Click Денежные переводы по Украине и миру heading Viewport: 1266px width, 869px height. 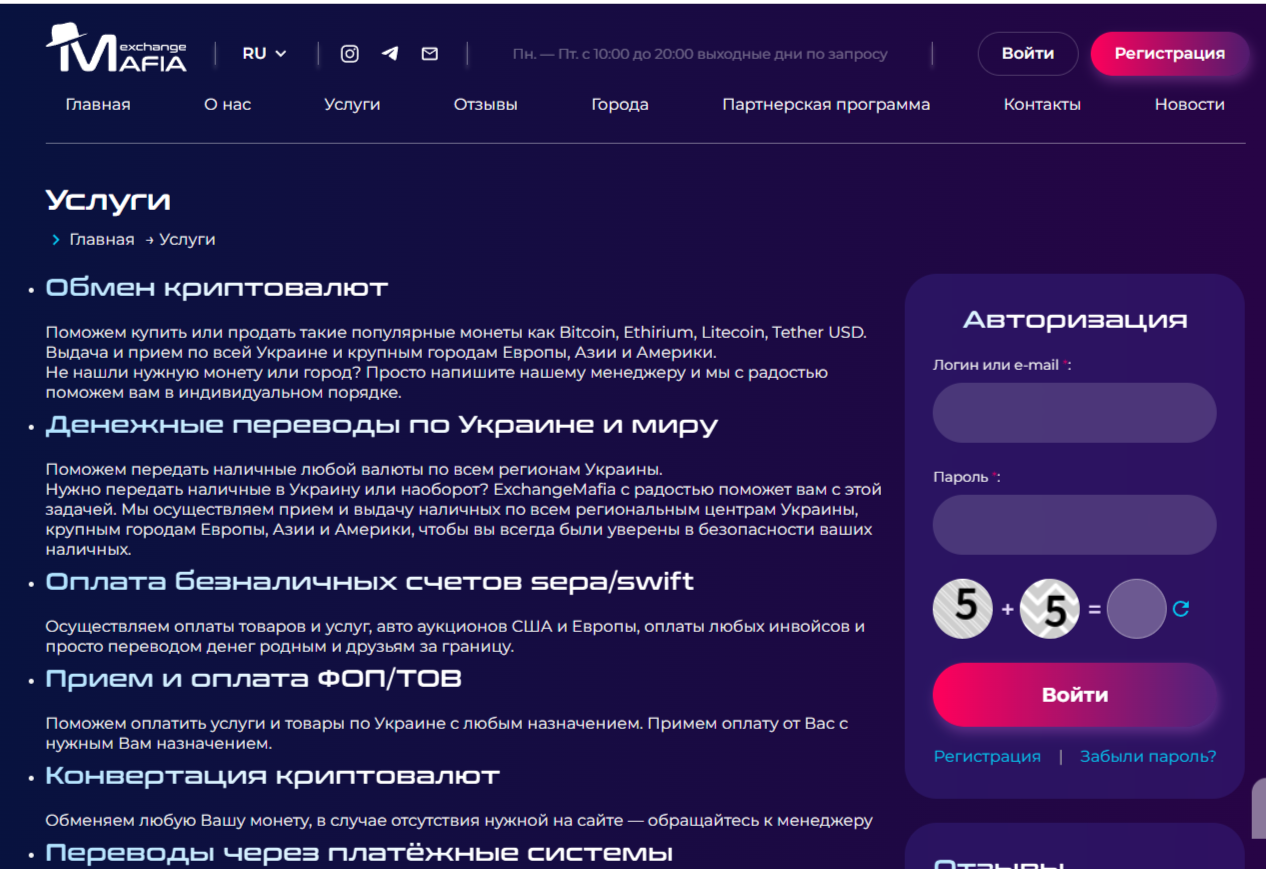(382, 425)
